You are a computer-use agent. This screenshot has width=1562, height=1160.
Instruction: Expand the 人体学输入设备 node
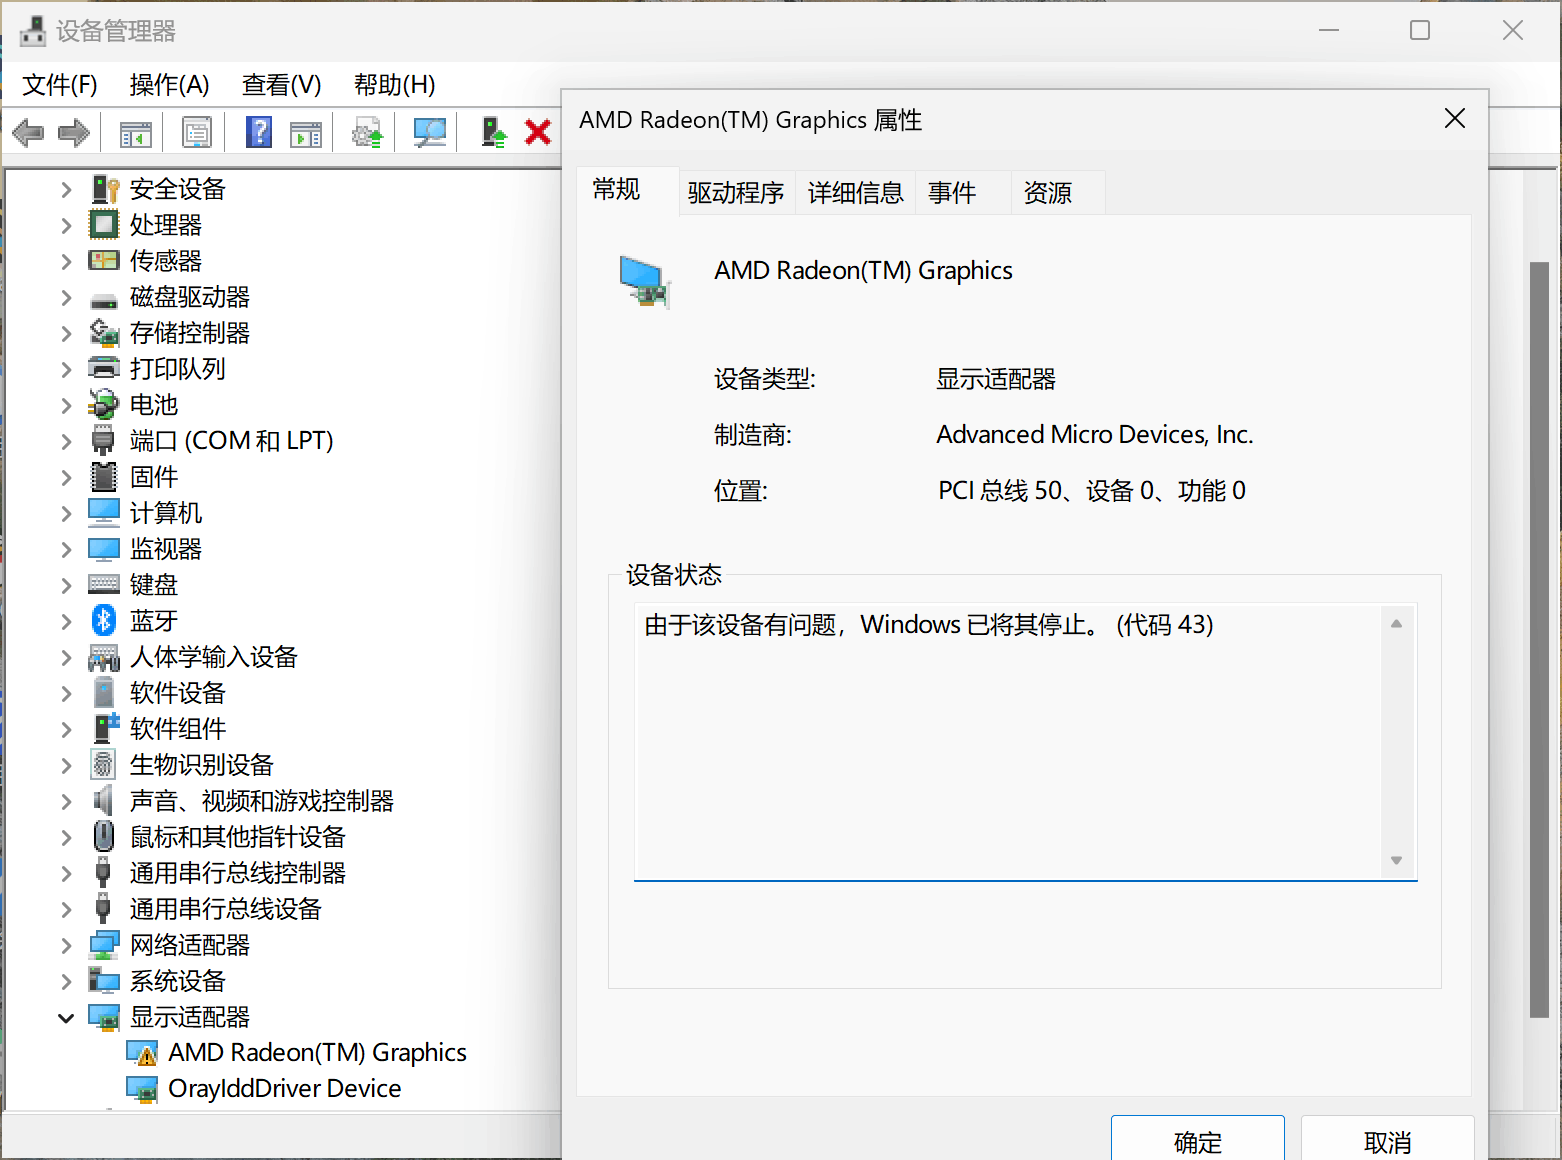point(66,657)
